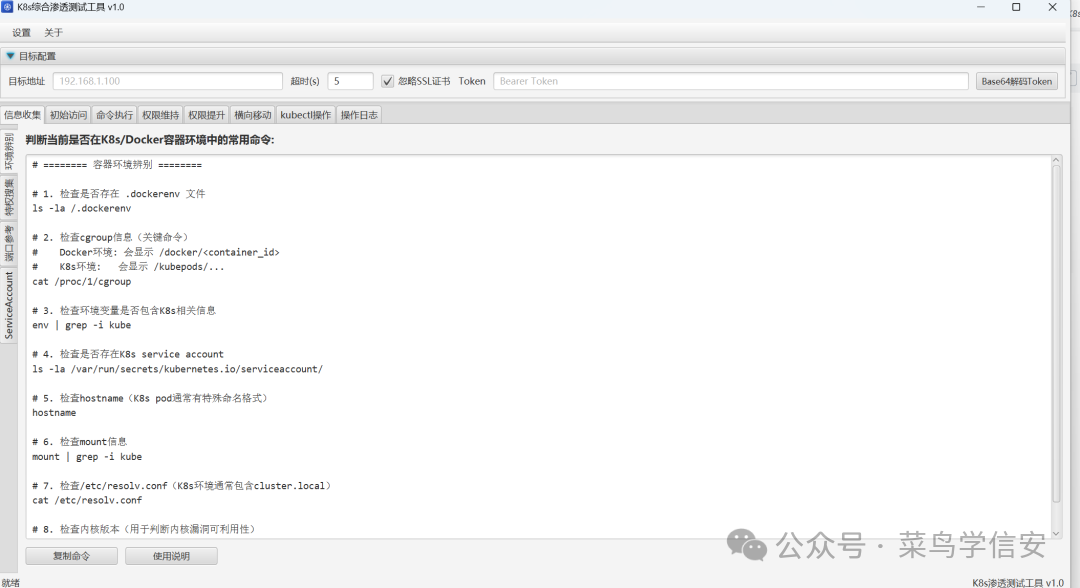Maximize the K8s tool window
1080x588 pixels.
click(1016, 7)
